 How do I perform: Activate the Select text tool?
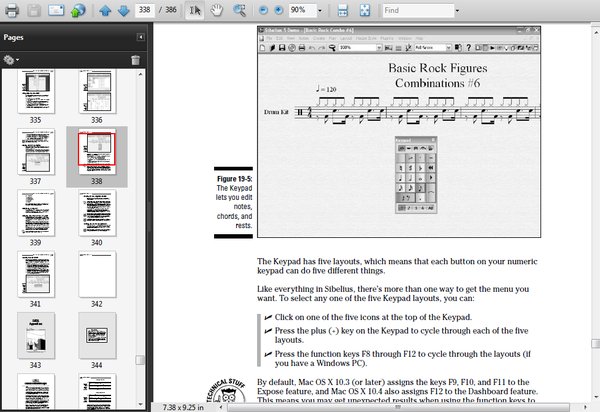point(194,10)
